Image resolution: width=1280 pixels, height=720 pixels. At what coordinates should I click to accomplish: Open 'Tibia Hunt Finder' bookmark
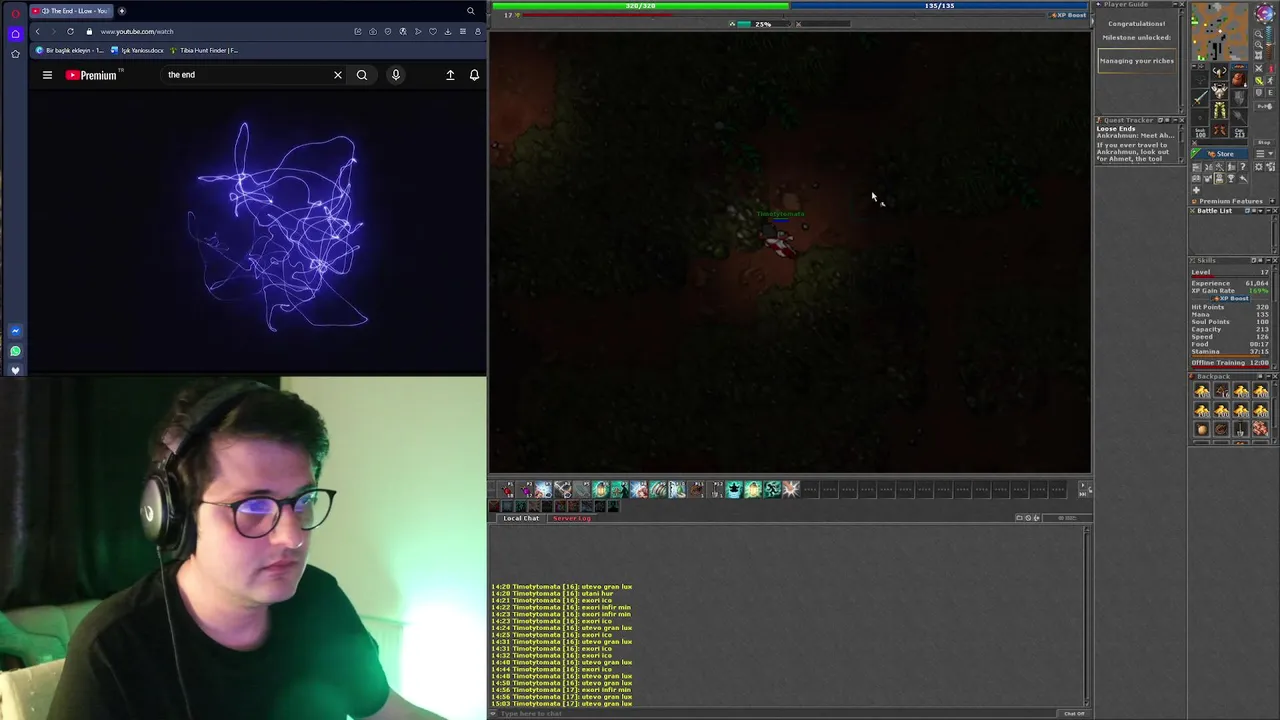click(x=205, y=50)
